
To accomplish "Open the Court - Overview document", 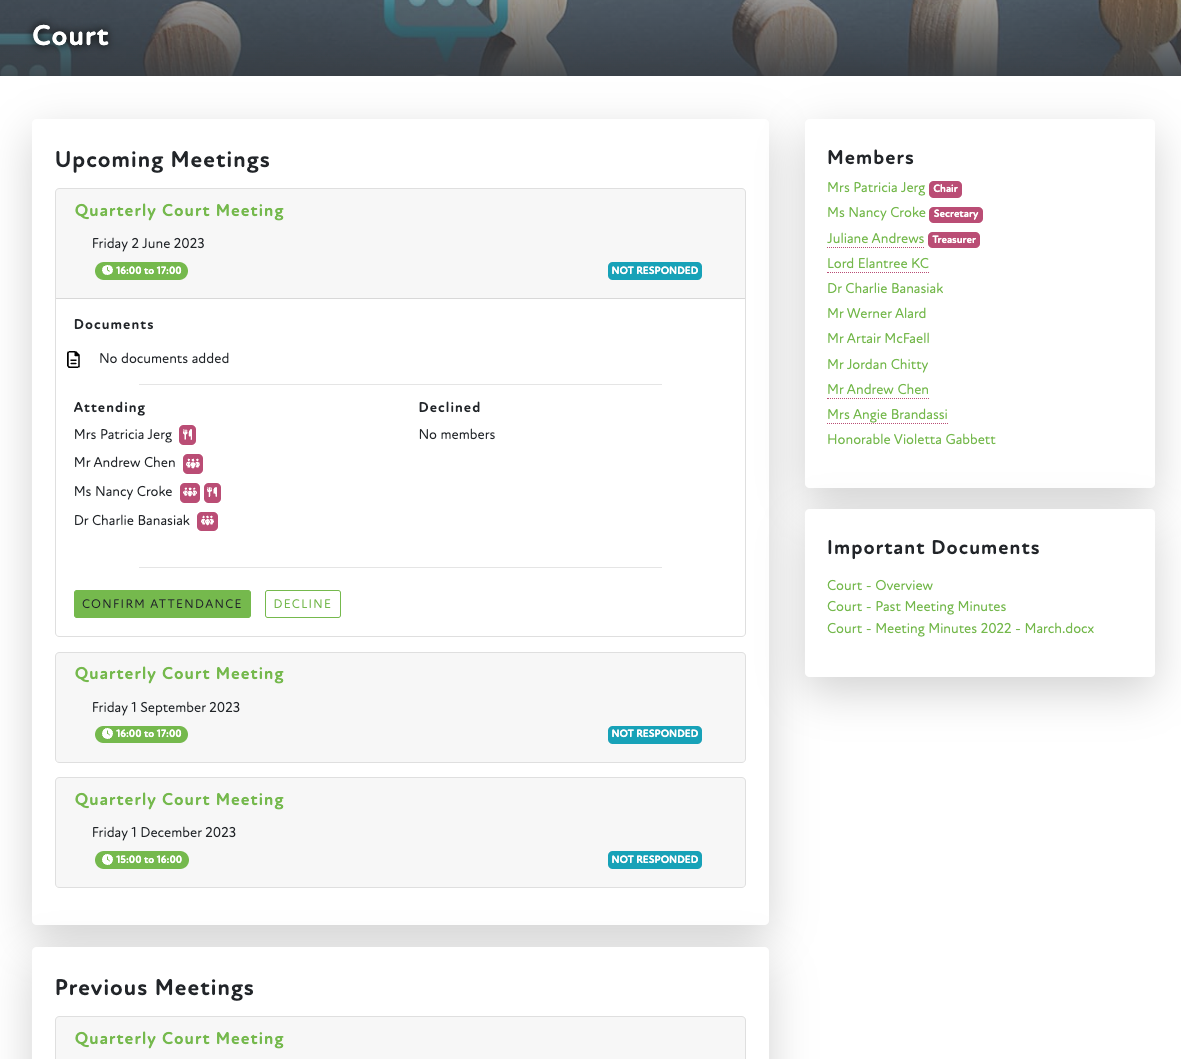I will pyautogui.click(x=879, y=586).
